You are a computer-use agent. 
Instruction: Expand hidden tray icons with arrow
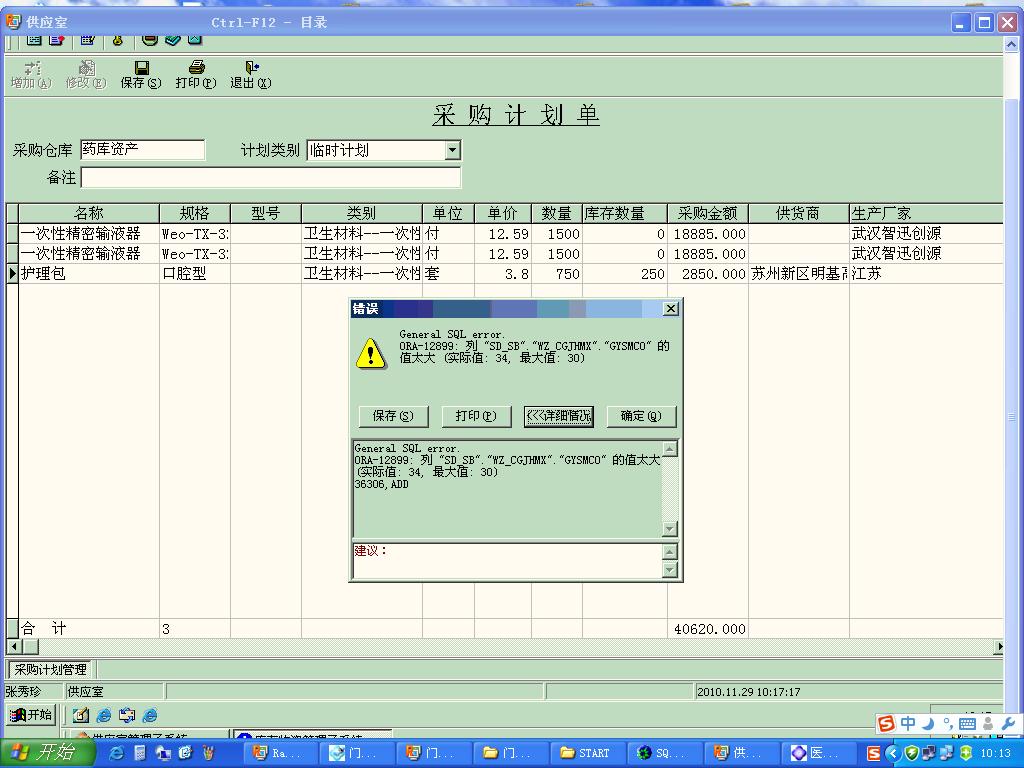(x=892, y=753)
